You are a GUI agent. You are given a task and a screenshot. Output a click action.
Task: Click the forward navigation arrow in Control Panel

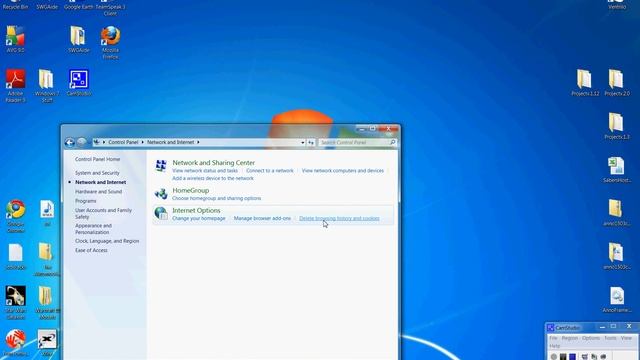(82, 142)
